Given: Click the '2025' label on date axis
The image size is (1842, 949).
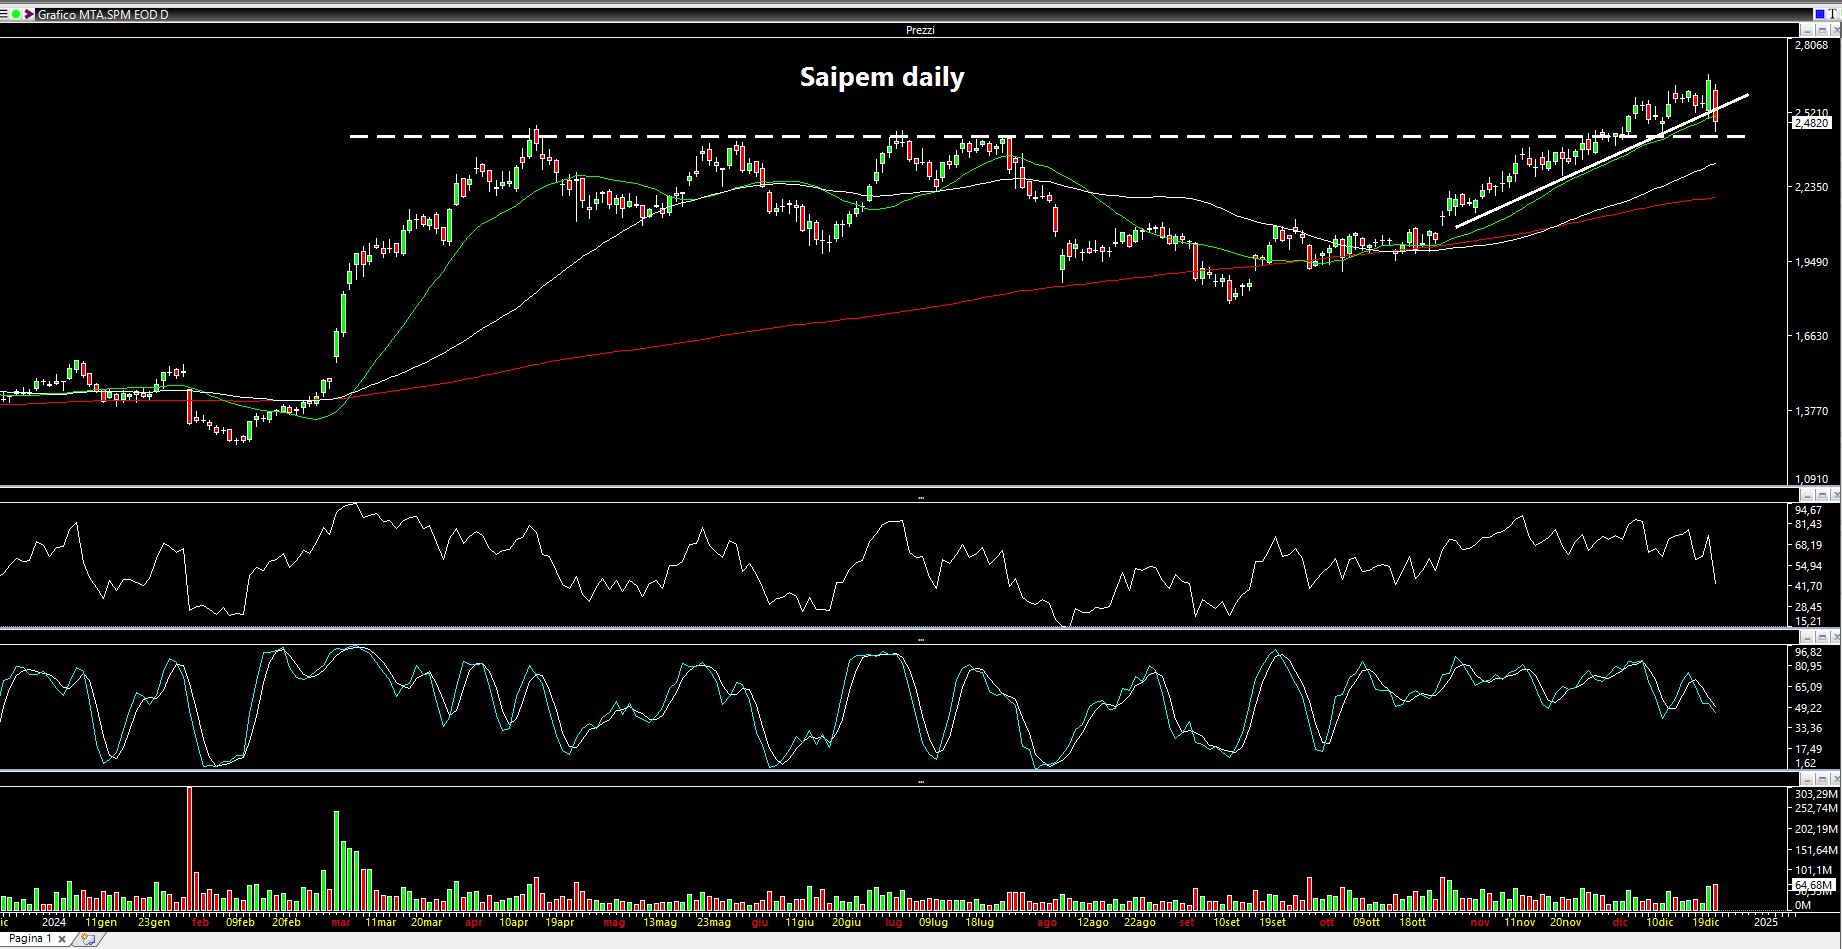Looking at the screenshot, I should (x=1765, y=922).
